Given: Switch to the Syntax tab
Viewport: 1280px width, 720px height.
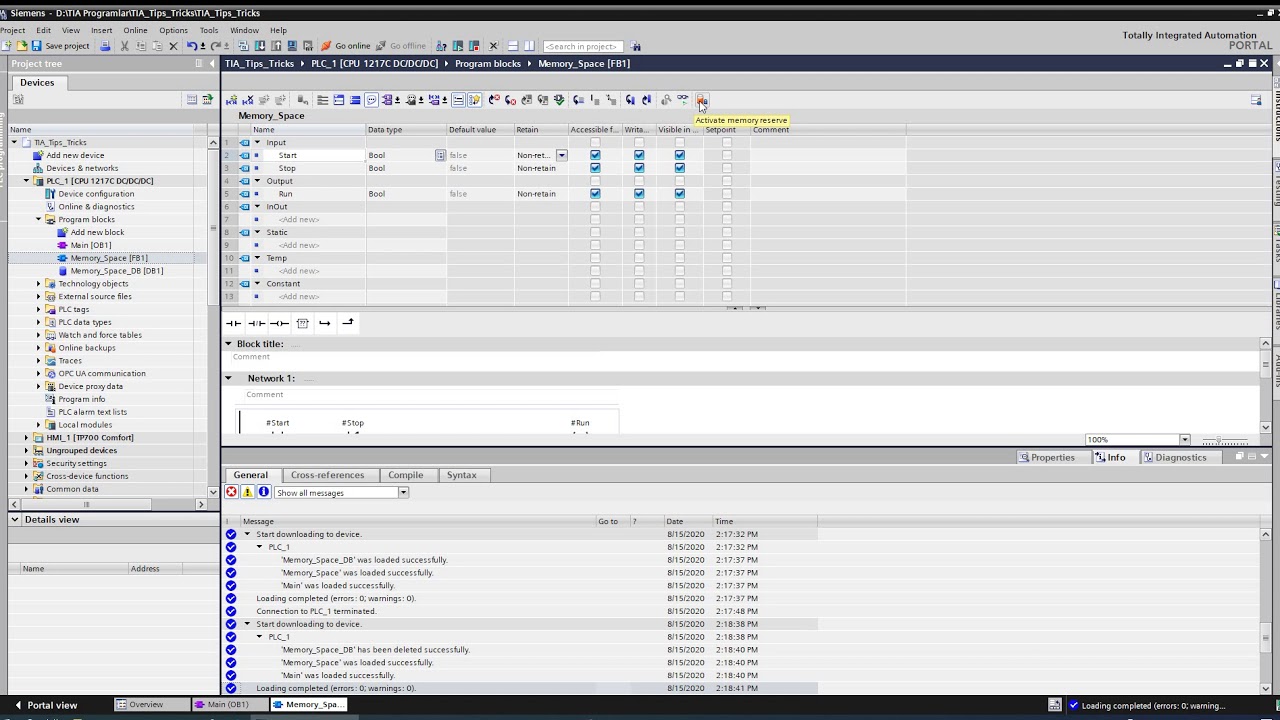Looking at the screenshot, I should click(x=461, y=475).
